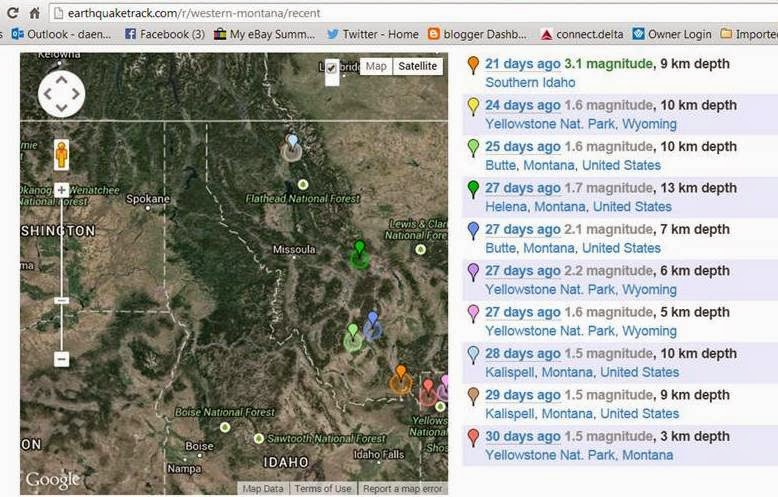Click Report a map error link
Image resolution: width=778 pixels, height=497 pixels.
[x=402, y=489]
